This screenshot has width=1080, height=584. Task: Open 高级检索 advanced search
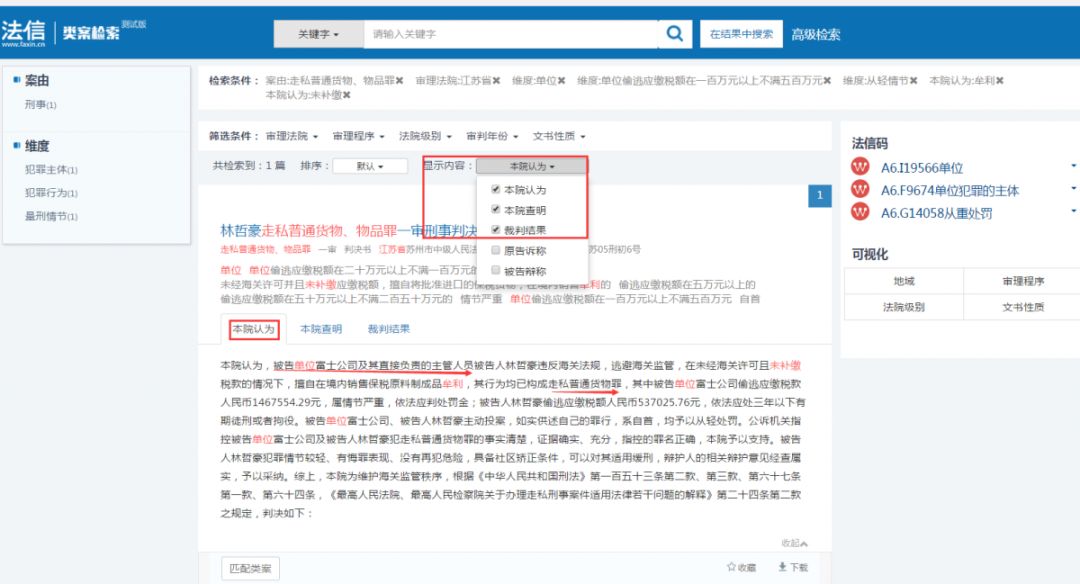click(x=816, y=34)
